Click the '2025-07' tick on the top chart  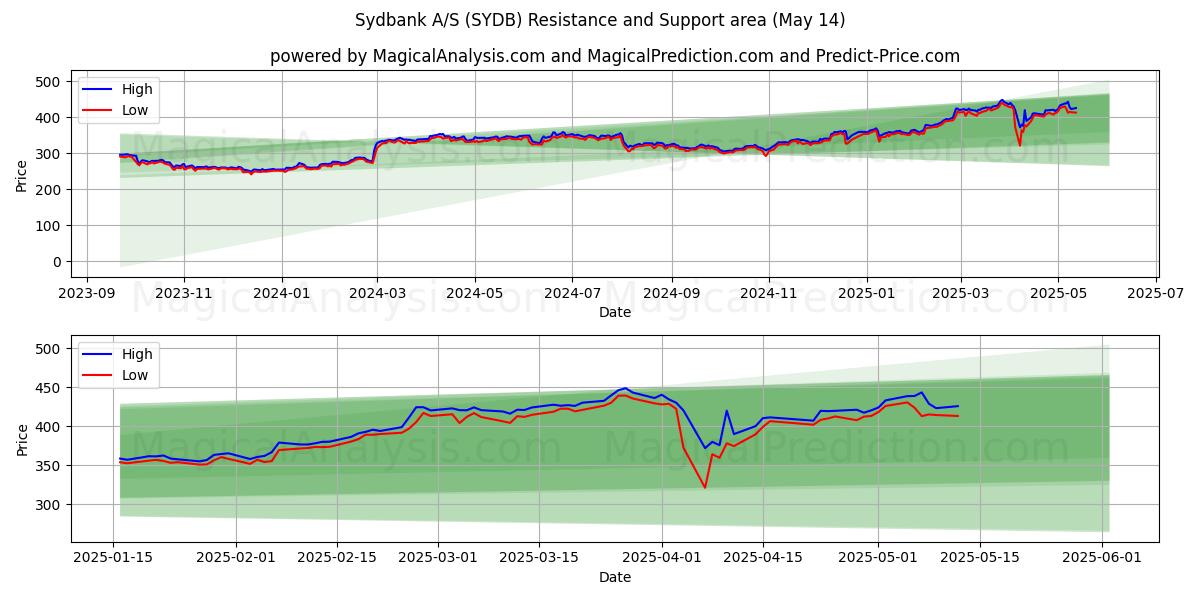click(1156, 292)
